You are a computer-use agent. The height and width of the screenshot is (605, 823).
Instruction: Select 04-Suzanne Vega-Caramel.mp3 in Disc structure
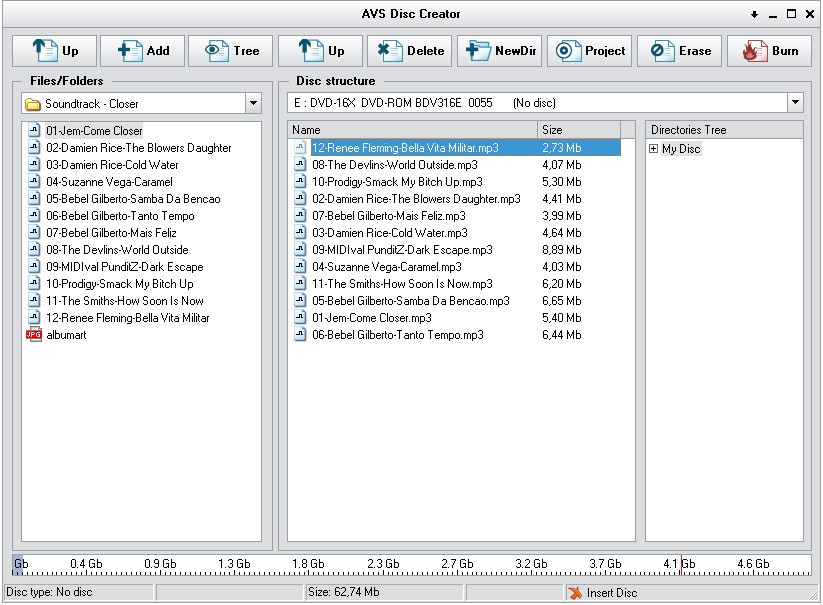tap(387, 267)
